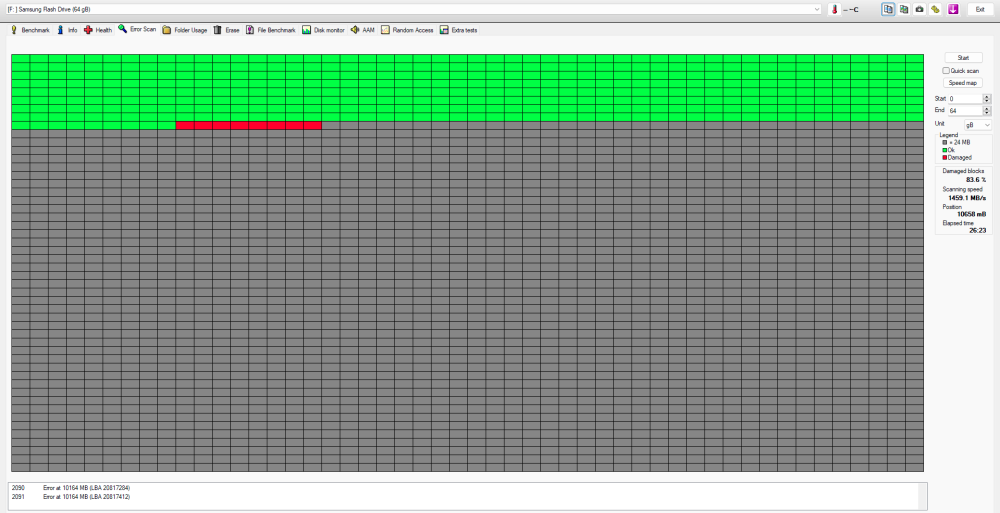
Task: Switch to the Random Access tab
Action: coord(408,30)
